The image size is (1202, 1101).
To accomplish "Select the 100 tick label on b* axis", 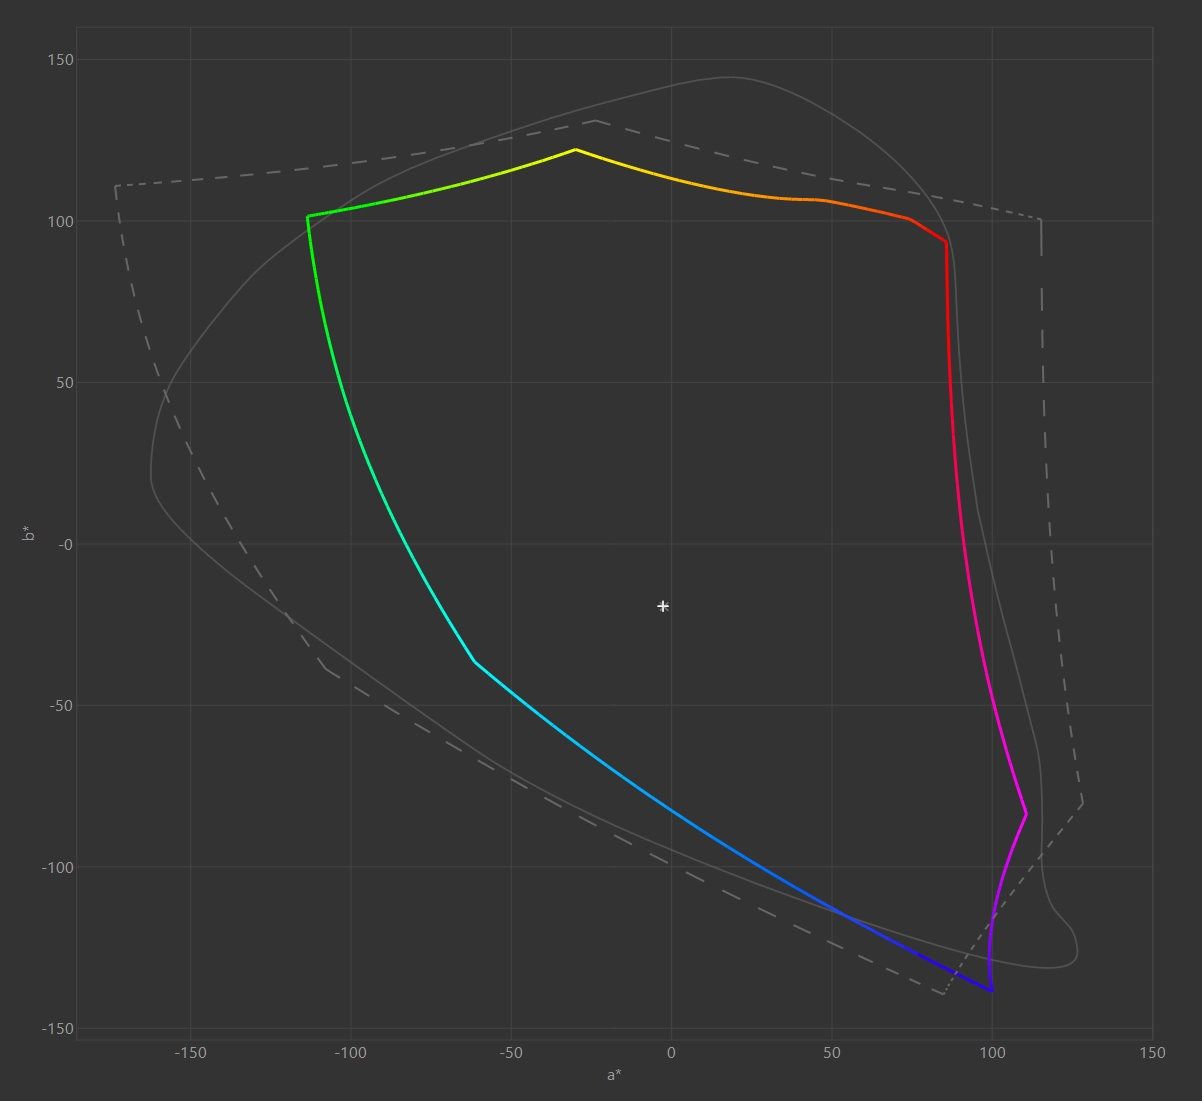I will (60, 221).
